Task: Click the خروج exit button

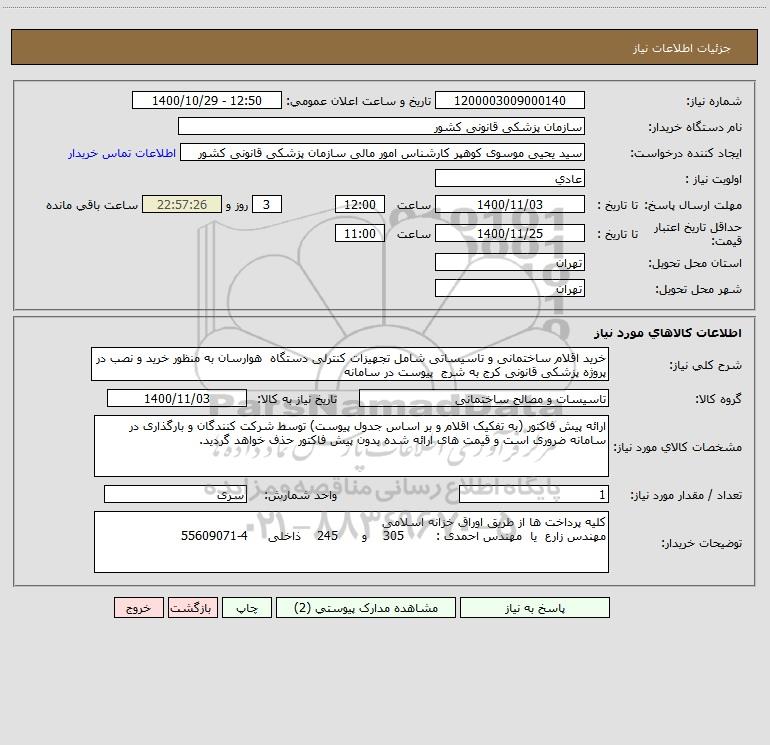Action: tap(138, 608)
